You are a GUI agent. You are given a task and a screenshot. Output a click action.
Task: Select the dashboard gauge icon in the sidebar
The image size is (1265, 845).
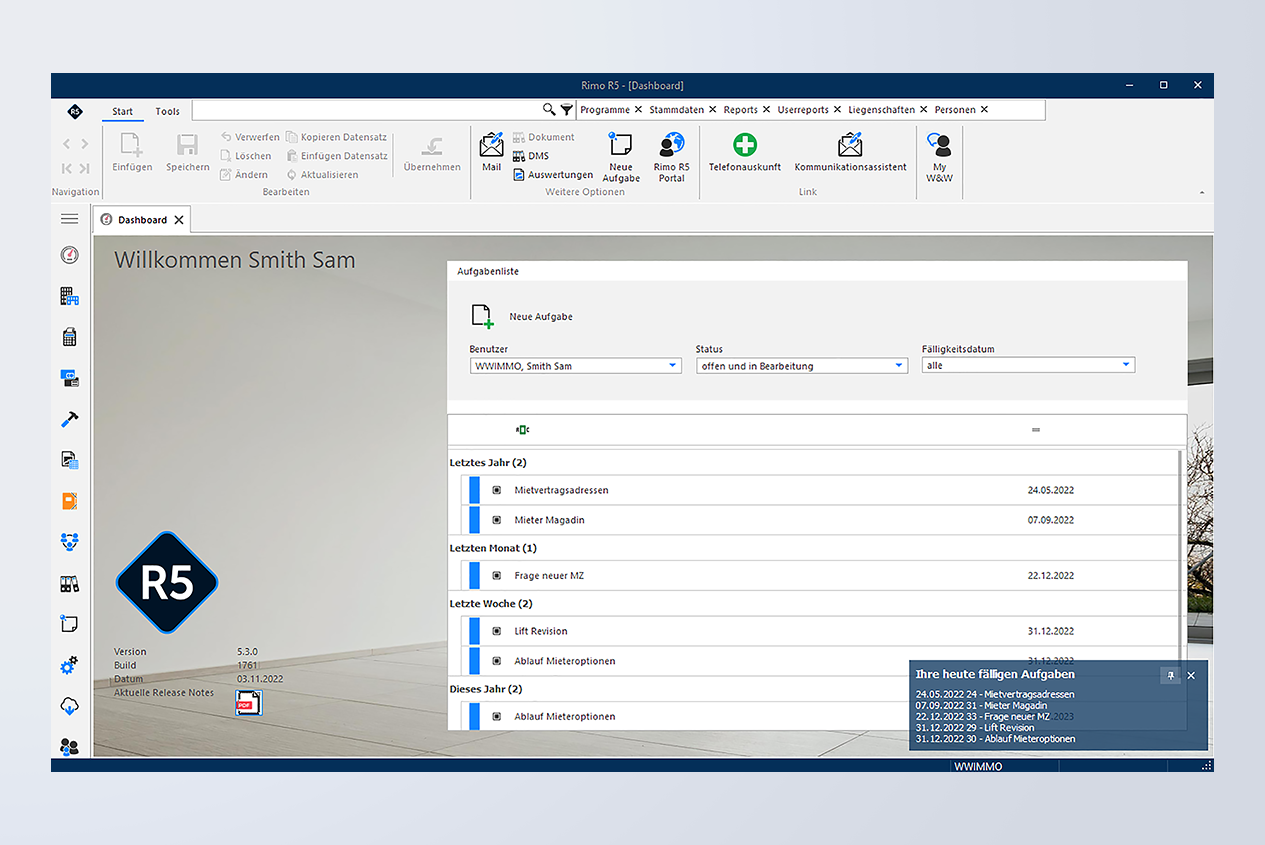(68, 255)
